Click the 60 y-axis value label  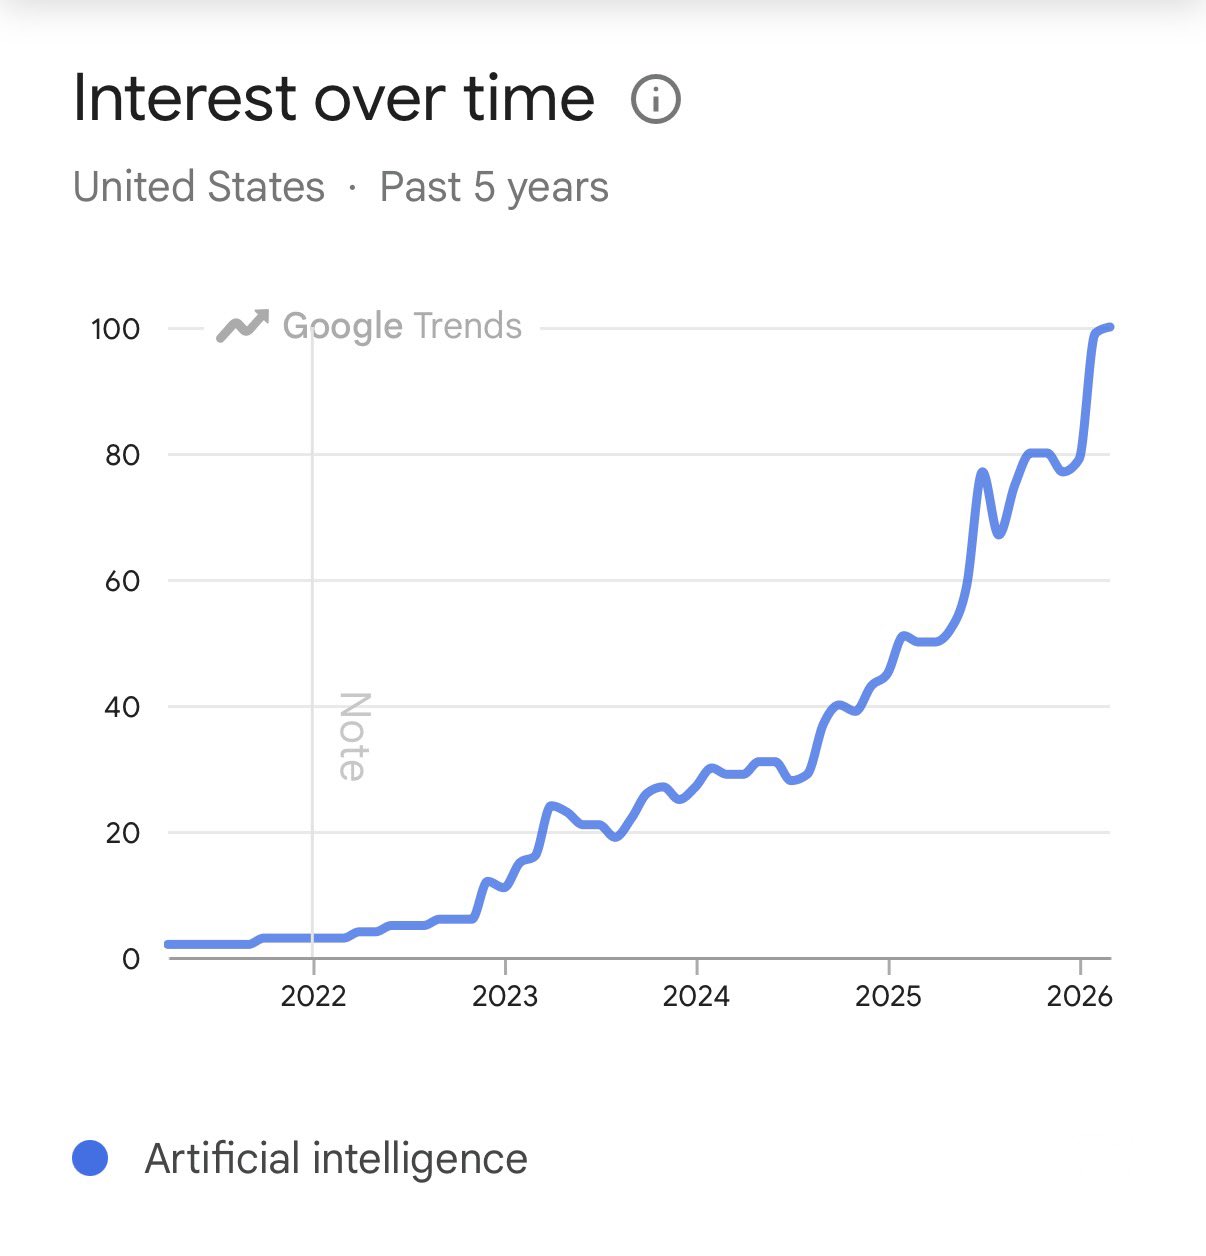(x=122, y=581)
